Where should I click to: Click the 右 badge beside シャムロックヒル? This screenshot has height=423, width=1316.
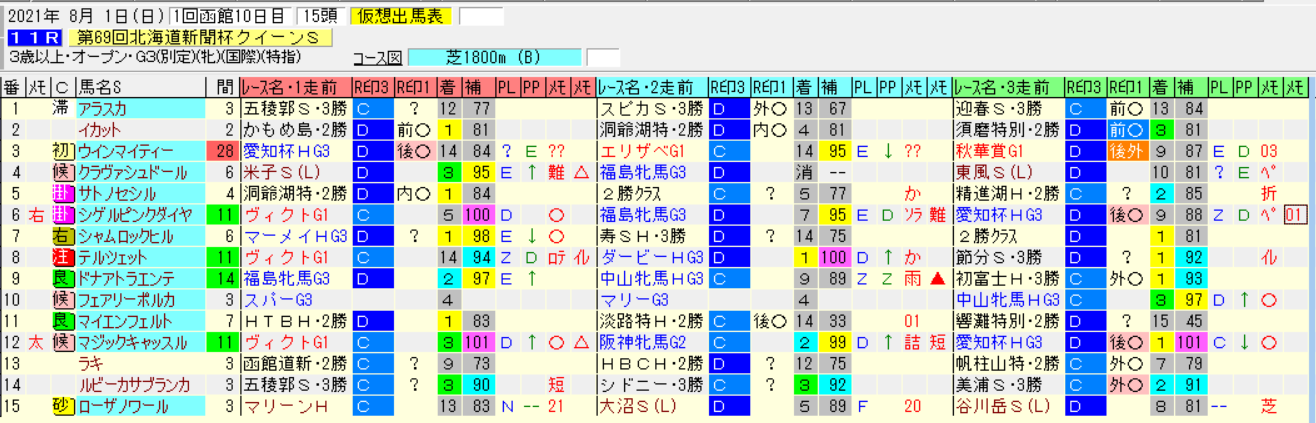62,236
